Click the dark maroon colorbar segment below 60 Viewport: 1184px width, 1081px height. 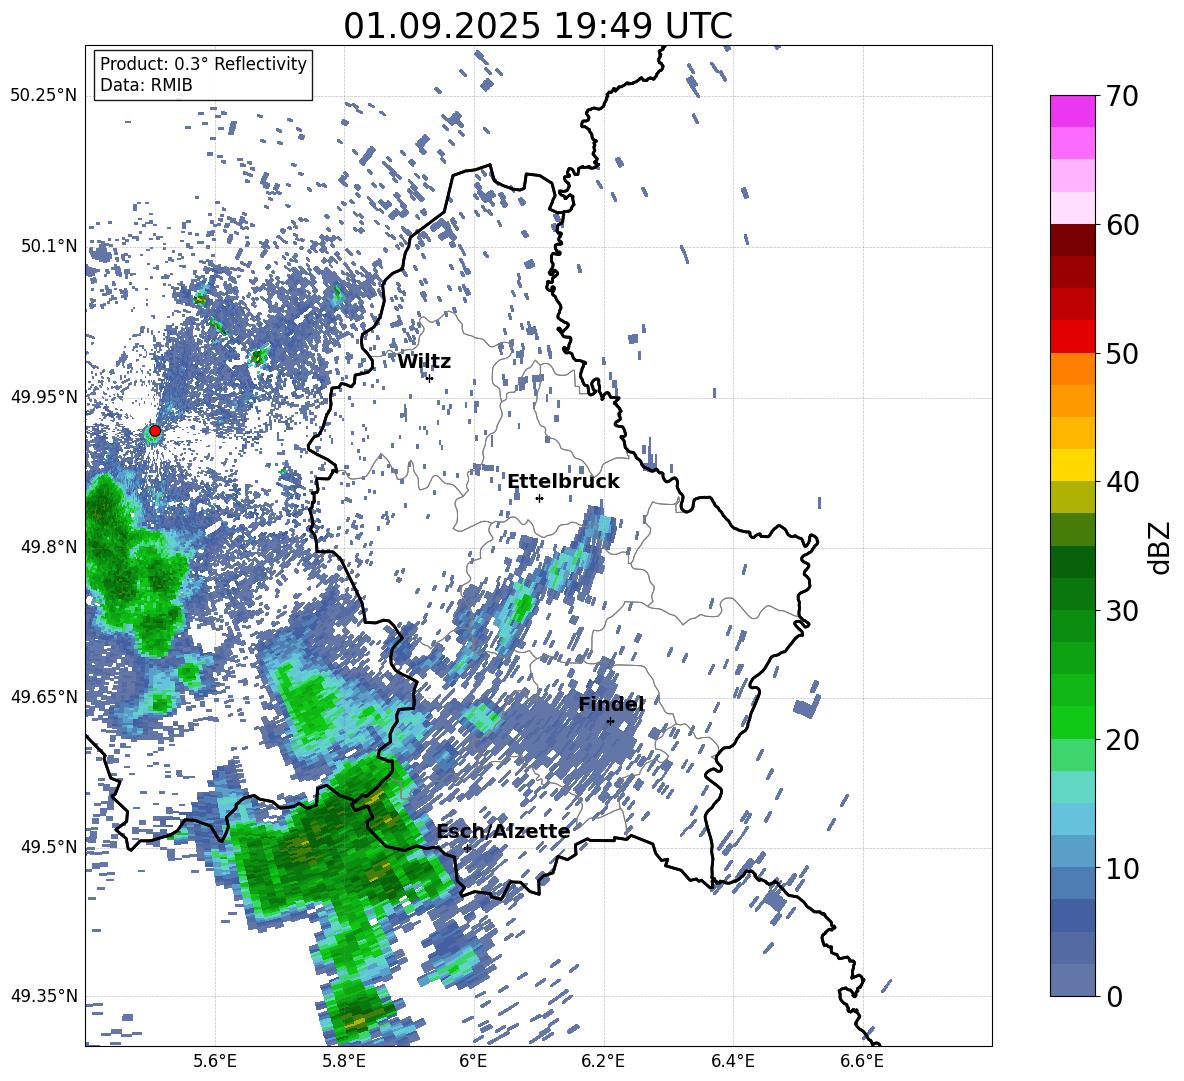pyautogui.click(x=1073, y=240)
